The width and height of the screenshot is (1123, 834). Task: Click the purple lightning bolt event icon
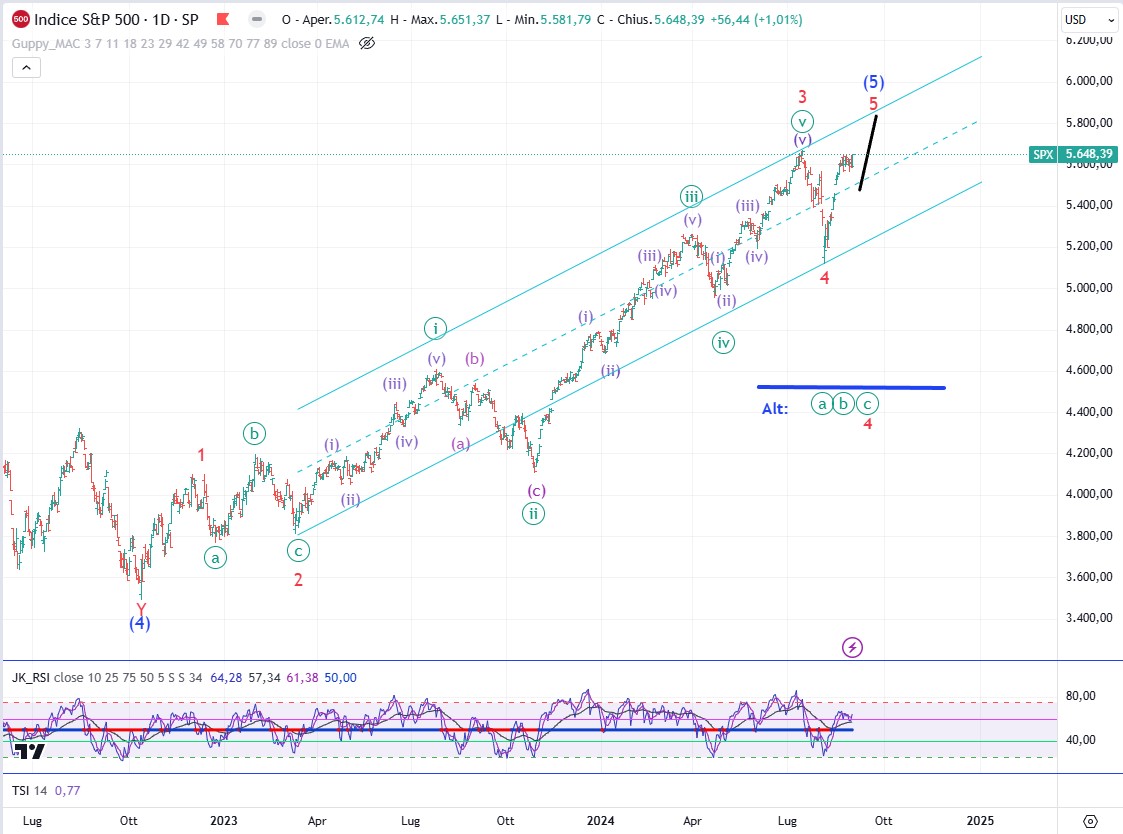click(852, 648)
